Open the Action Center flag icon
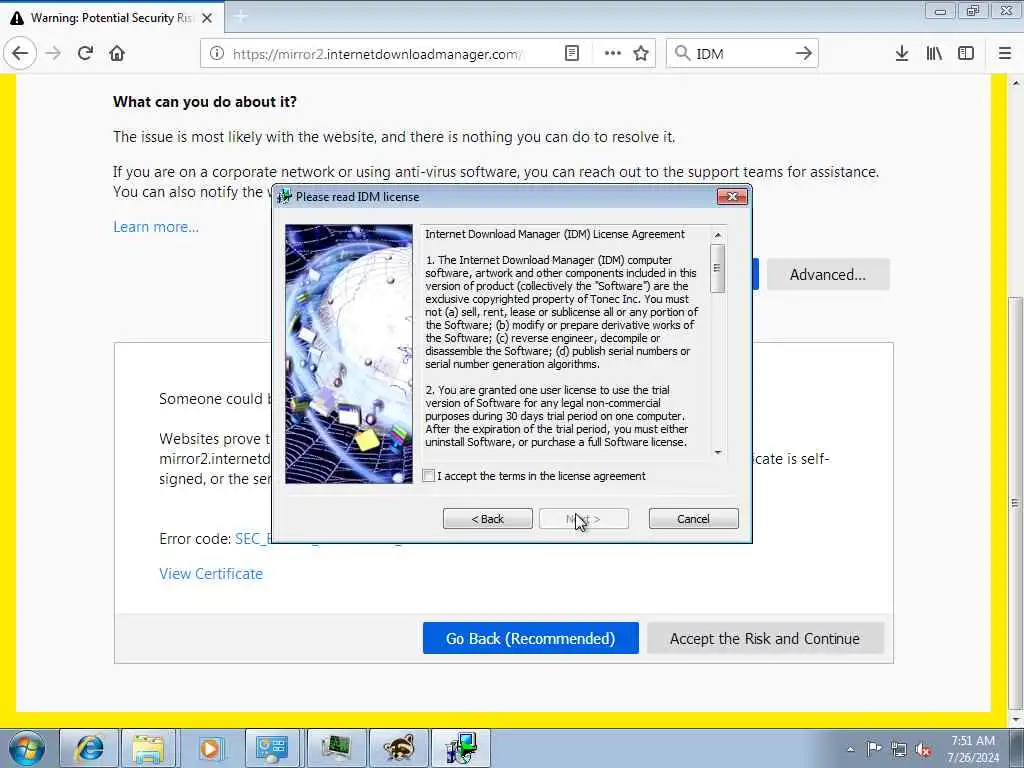 [874, 749]
